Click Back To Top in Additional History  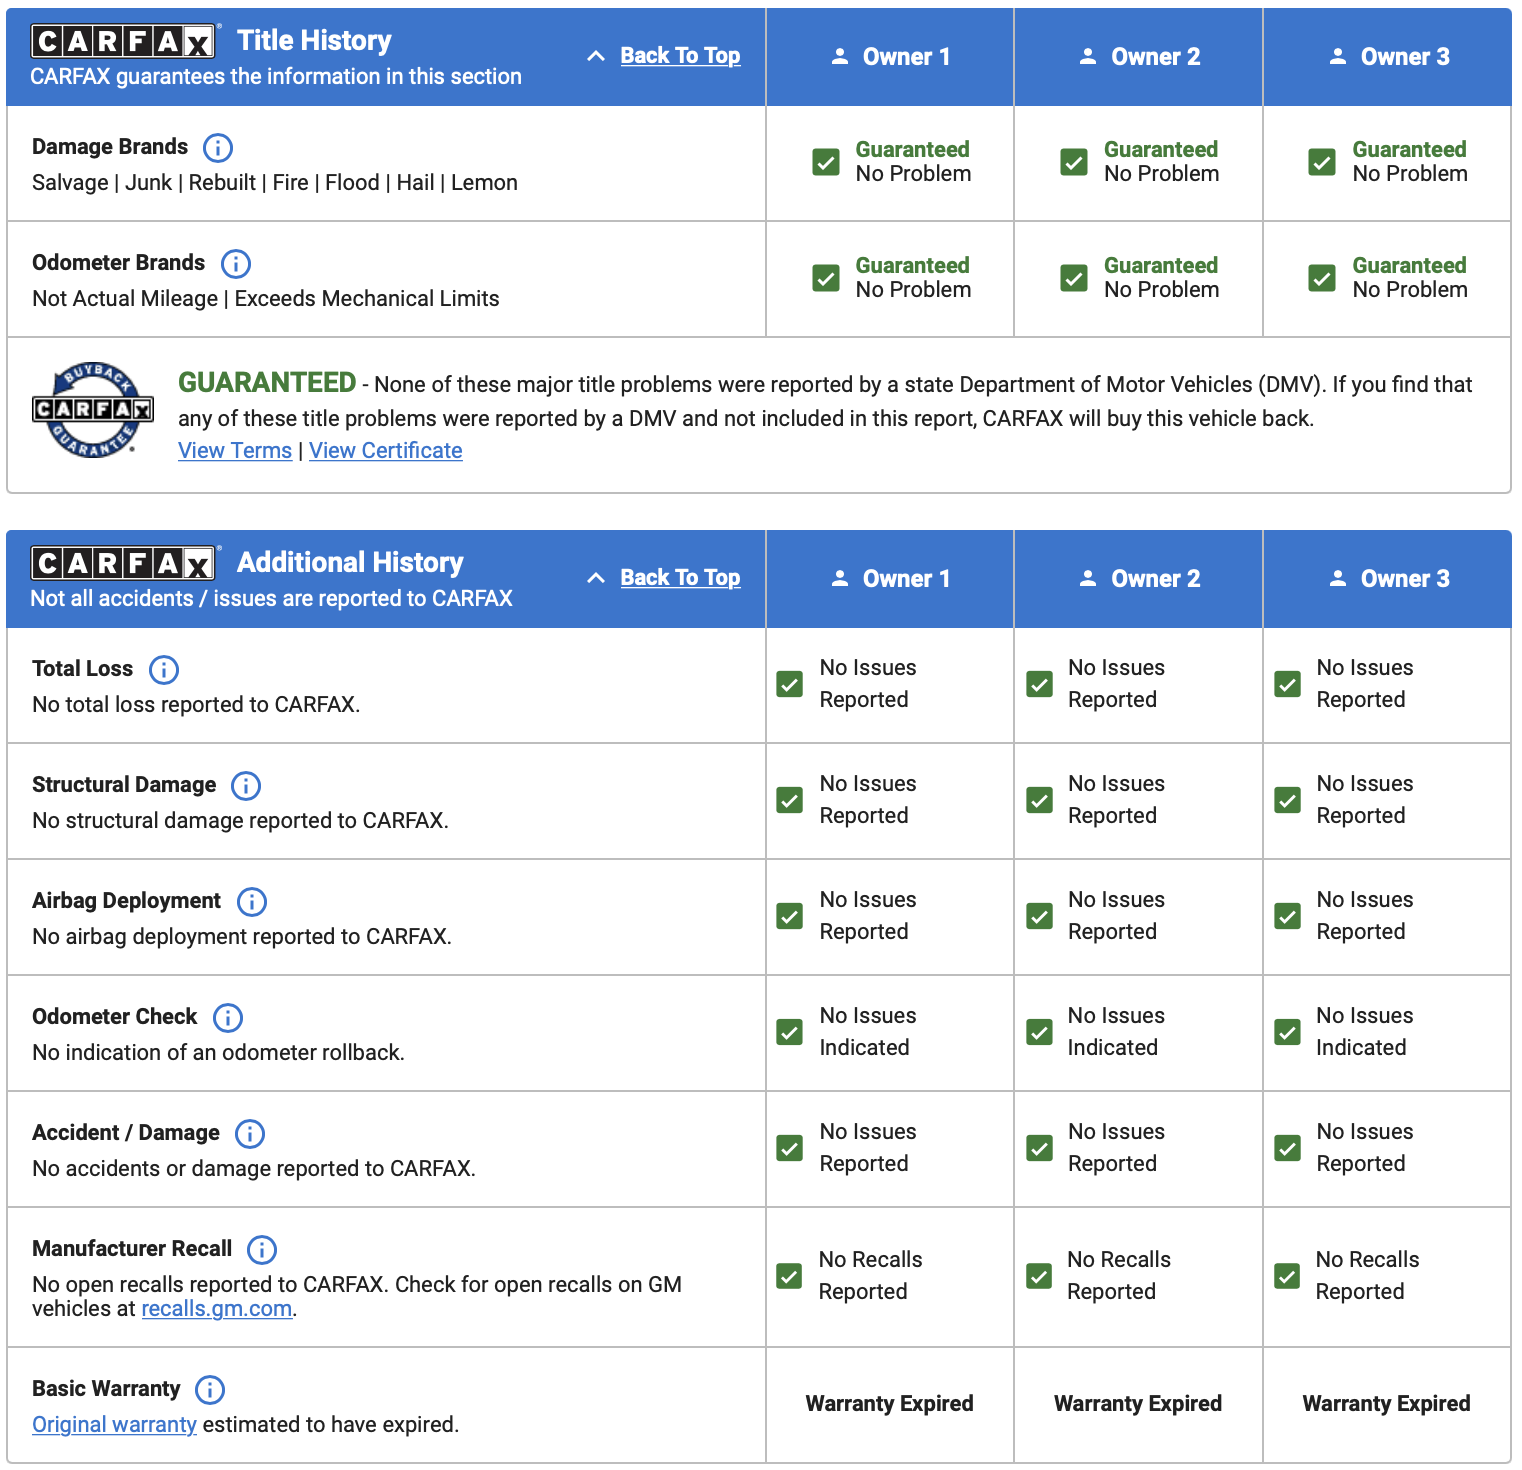(680, 578)
